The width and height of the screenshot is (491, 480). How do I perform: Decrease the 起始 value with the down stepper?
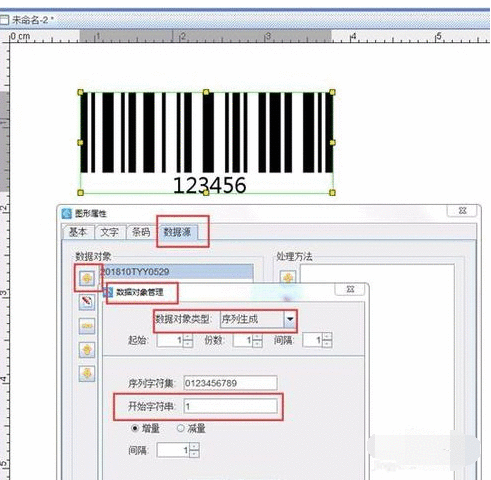[188, 344]
